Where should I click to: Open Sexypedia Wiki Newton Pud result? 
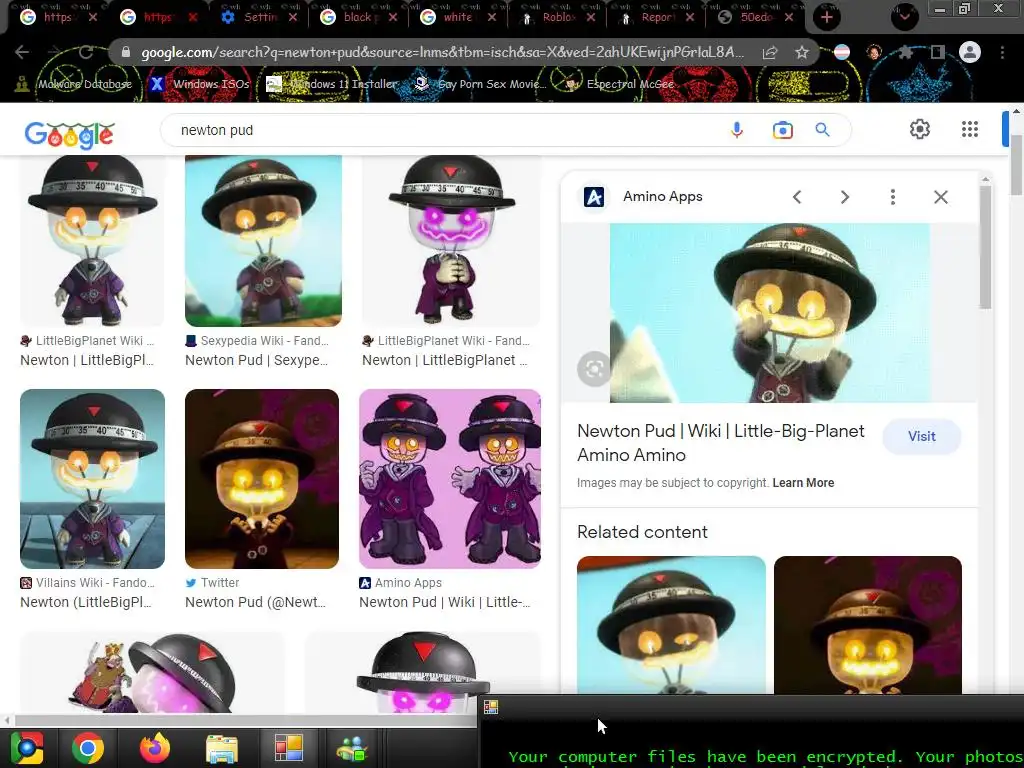(263, 241)
